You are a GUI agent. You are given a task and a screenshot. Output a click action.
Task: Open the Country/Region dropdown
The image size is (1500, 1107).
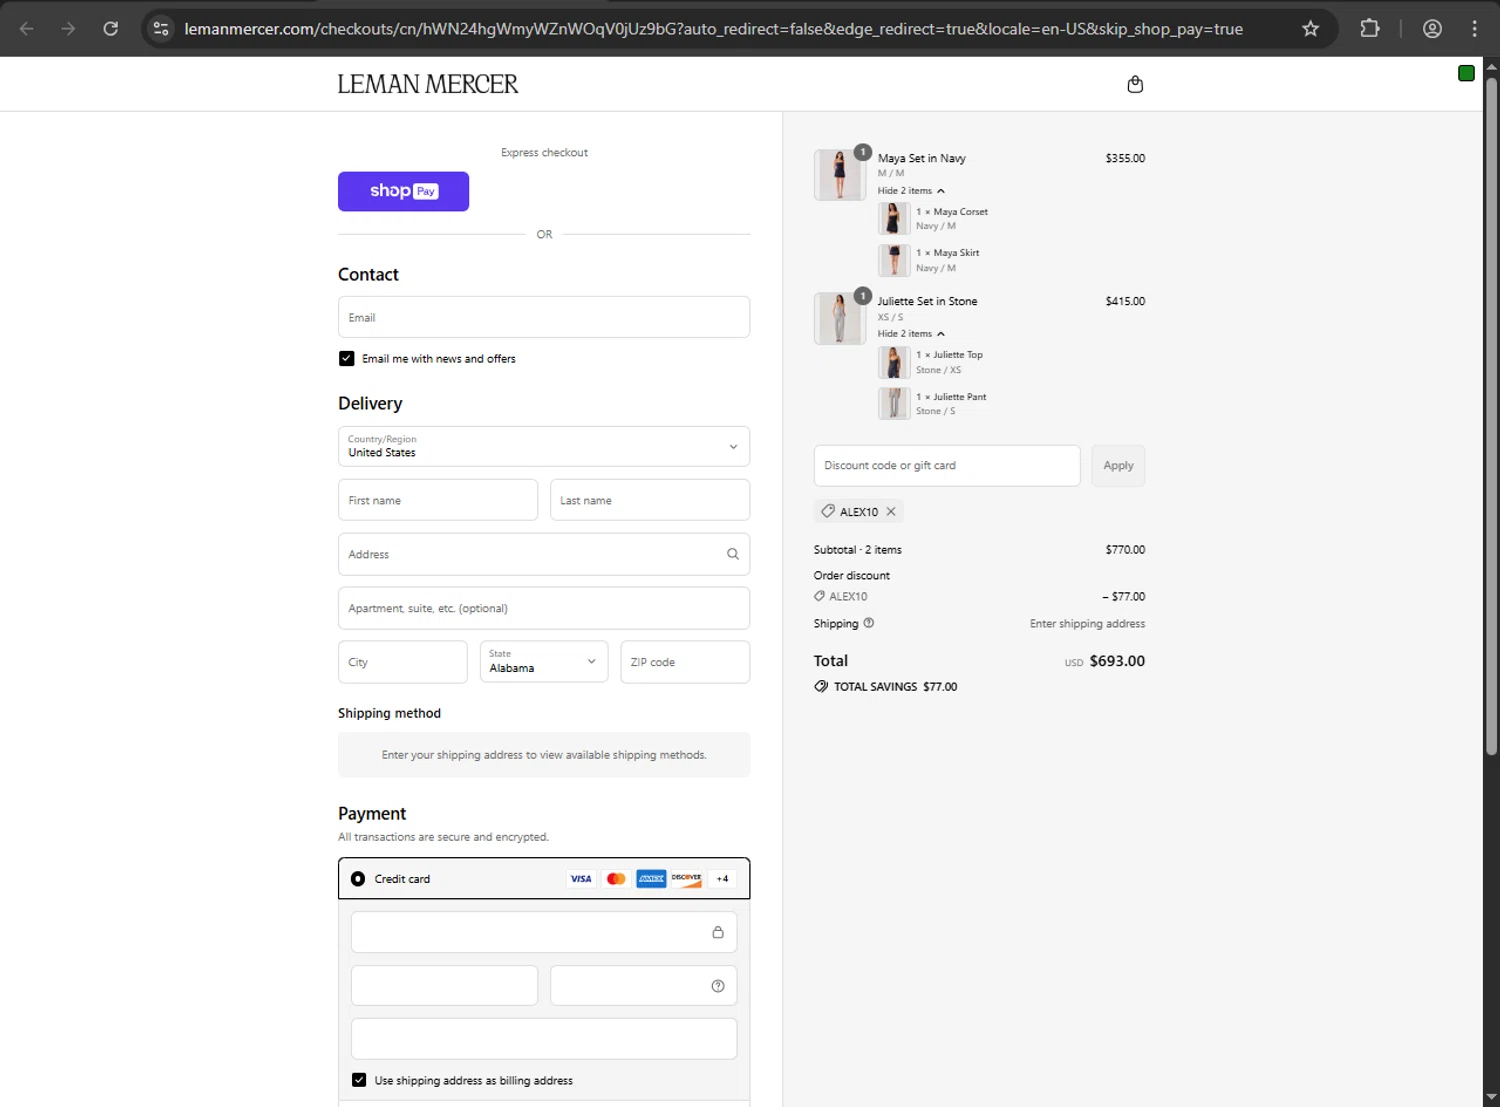(544, 446)
